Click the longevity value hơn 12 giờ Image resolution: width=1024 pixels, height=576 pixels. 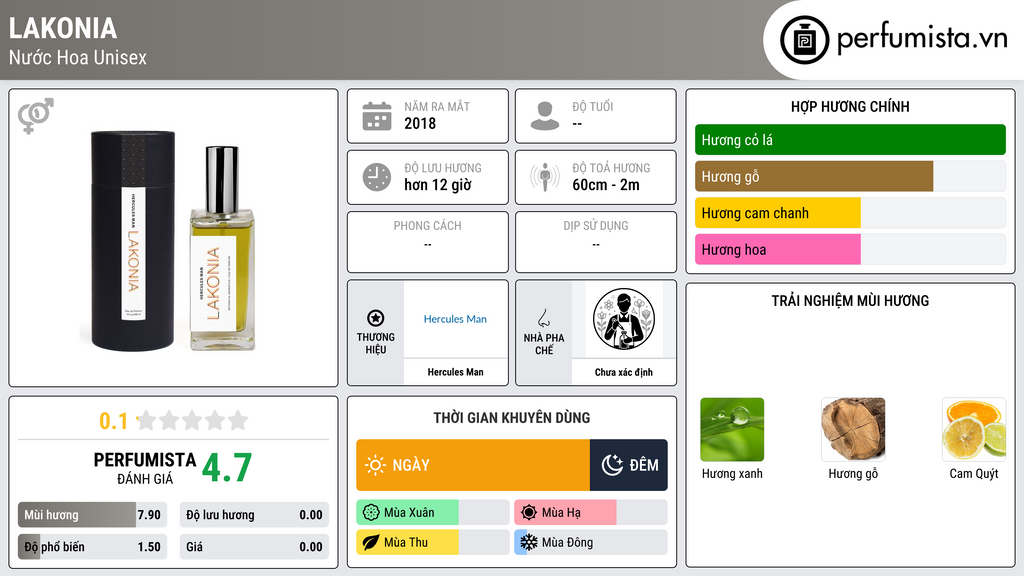click(x=438, y=185)
